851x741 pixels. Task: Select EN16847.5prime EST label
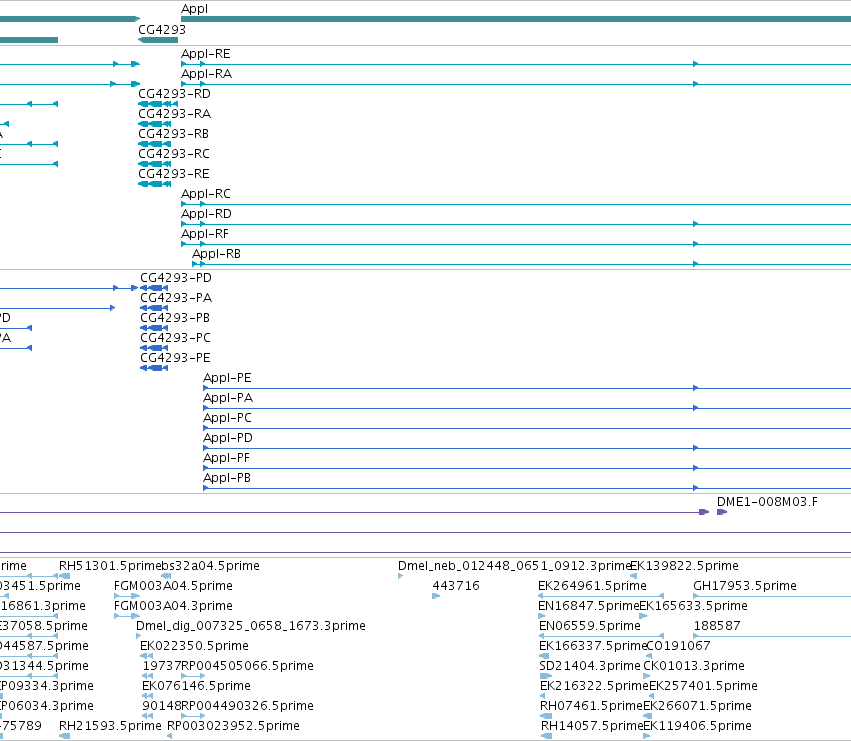pyautogui.click(x=589, y=606)
